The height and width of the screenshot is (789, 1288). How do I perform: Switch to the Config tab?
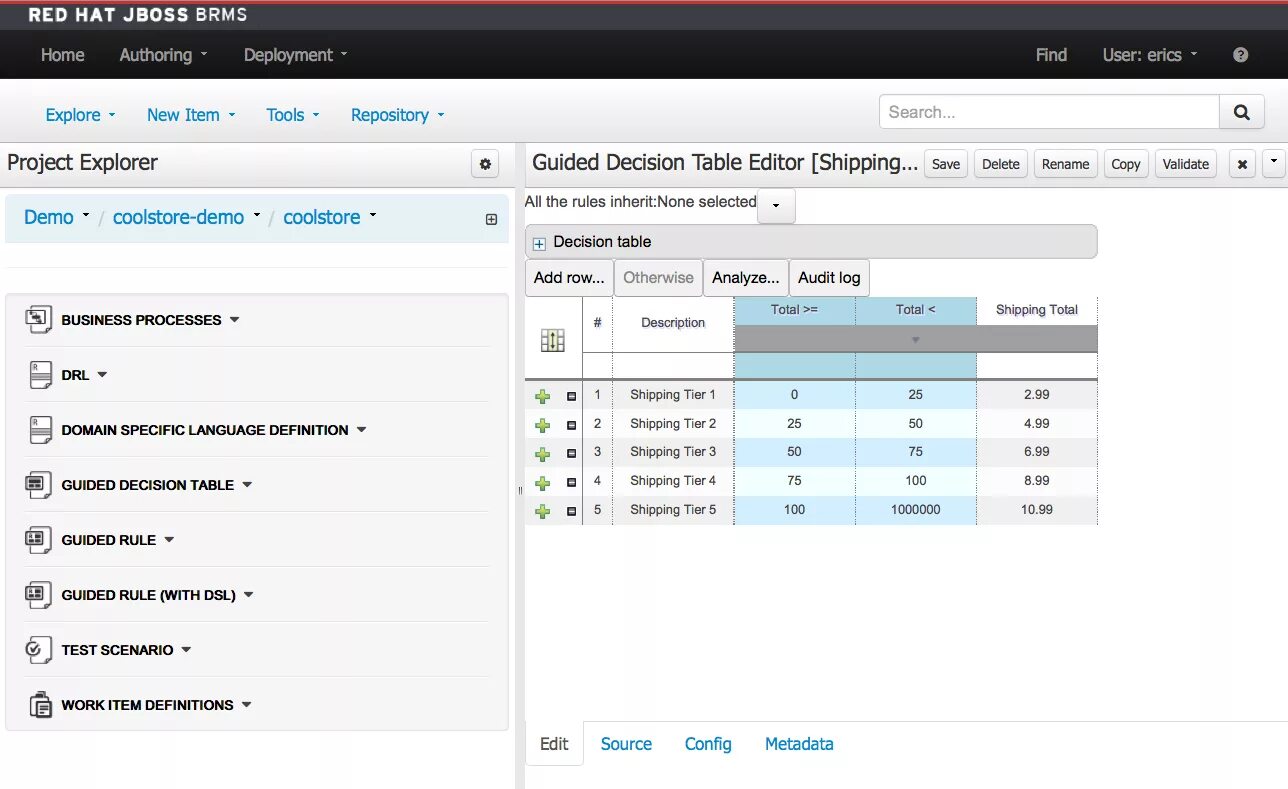coord(708,744)
